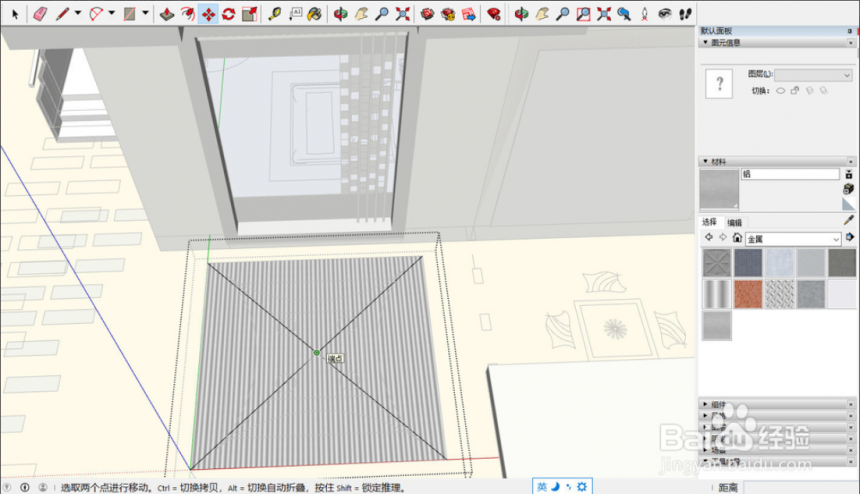Select the Rotate tool
The width and height of the screenshot is (860, 494).
229,14
